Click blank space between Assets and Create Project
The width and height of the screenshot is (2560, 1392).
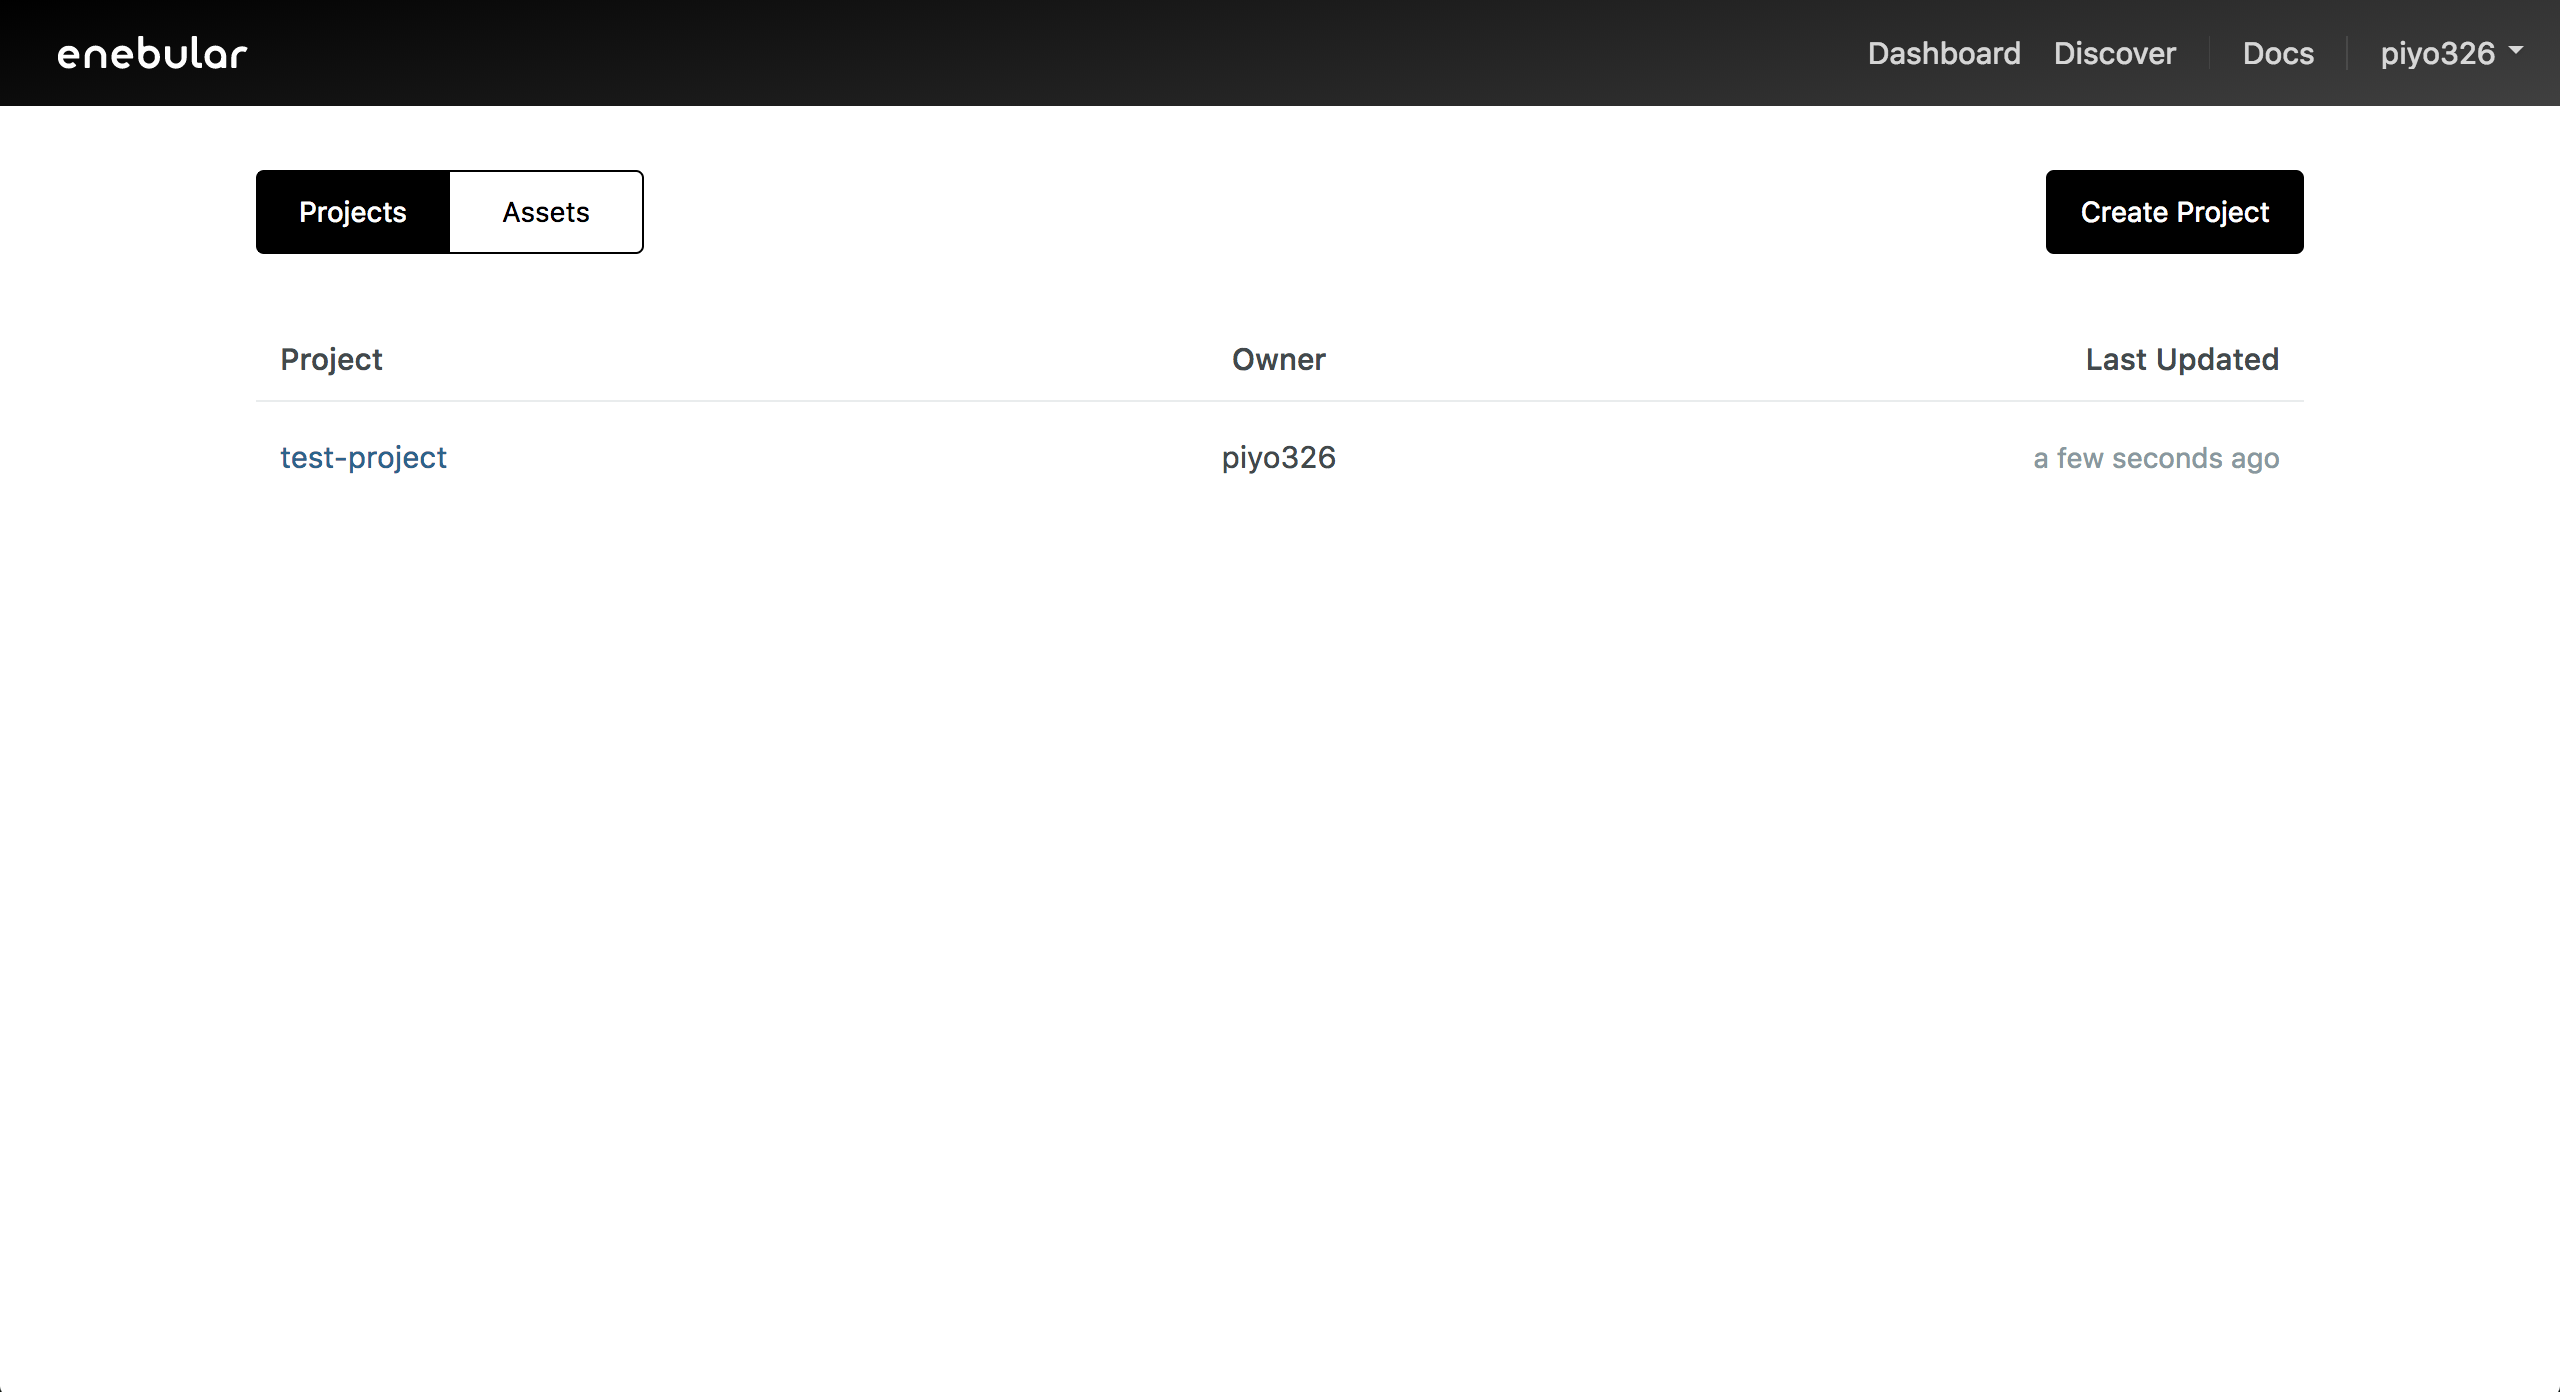(1340, 212)
